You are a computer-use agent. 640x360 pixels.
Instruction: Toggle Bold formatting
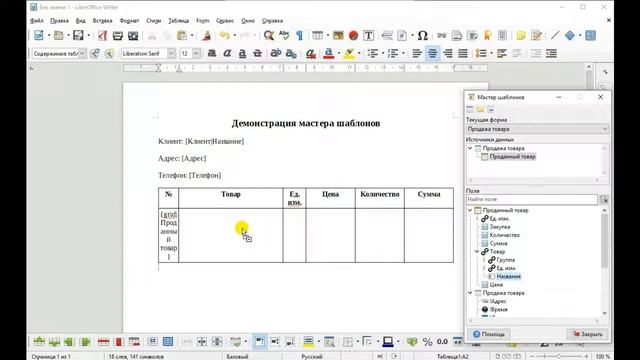(212, 53)
